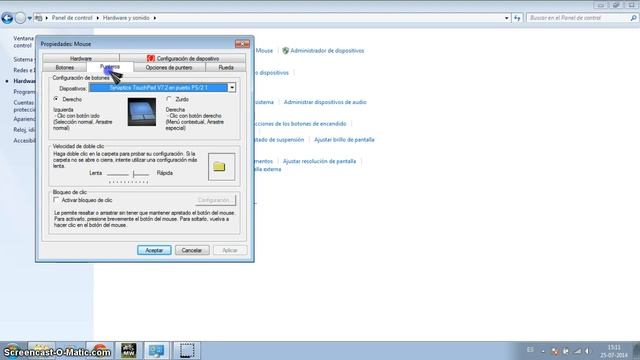Close the Propiedades: Mouse dialog
640x360 pixels.
tap(242, 43)
